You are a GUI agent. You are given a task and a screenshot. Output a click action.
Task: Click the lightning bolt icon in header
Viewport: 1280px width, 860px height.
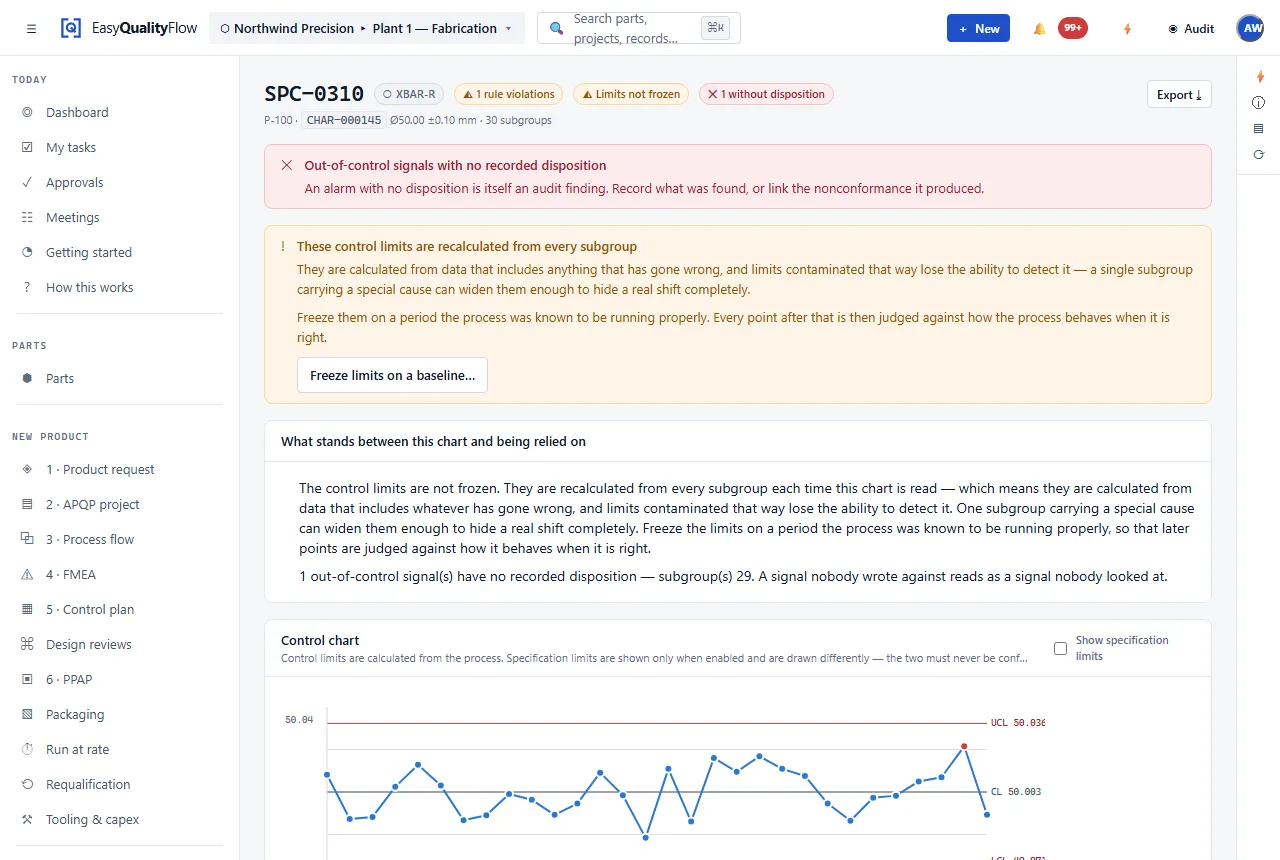(1127, 29)
